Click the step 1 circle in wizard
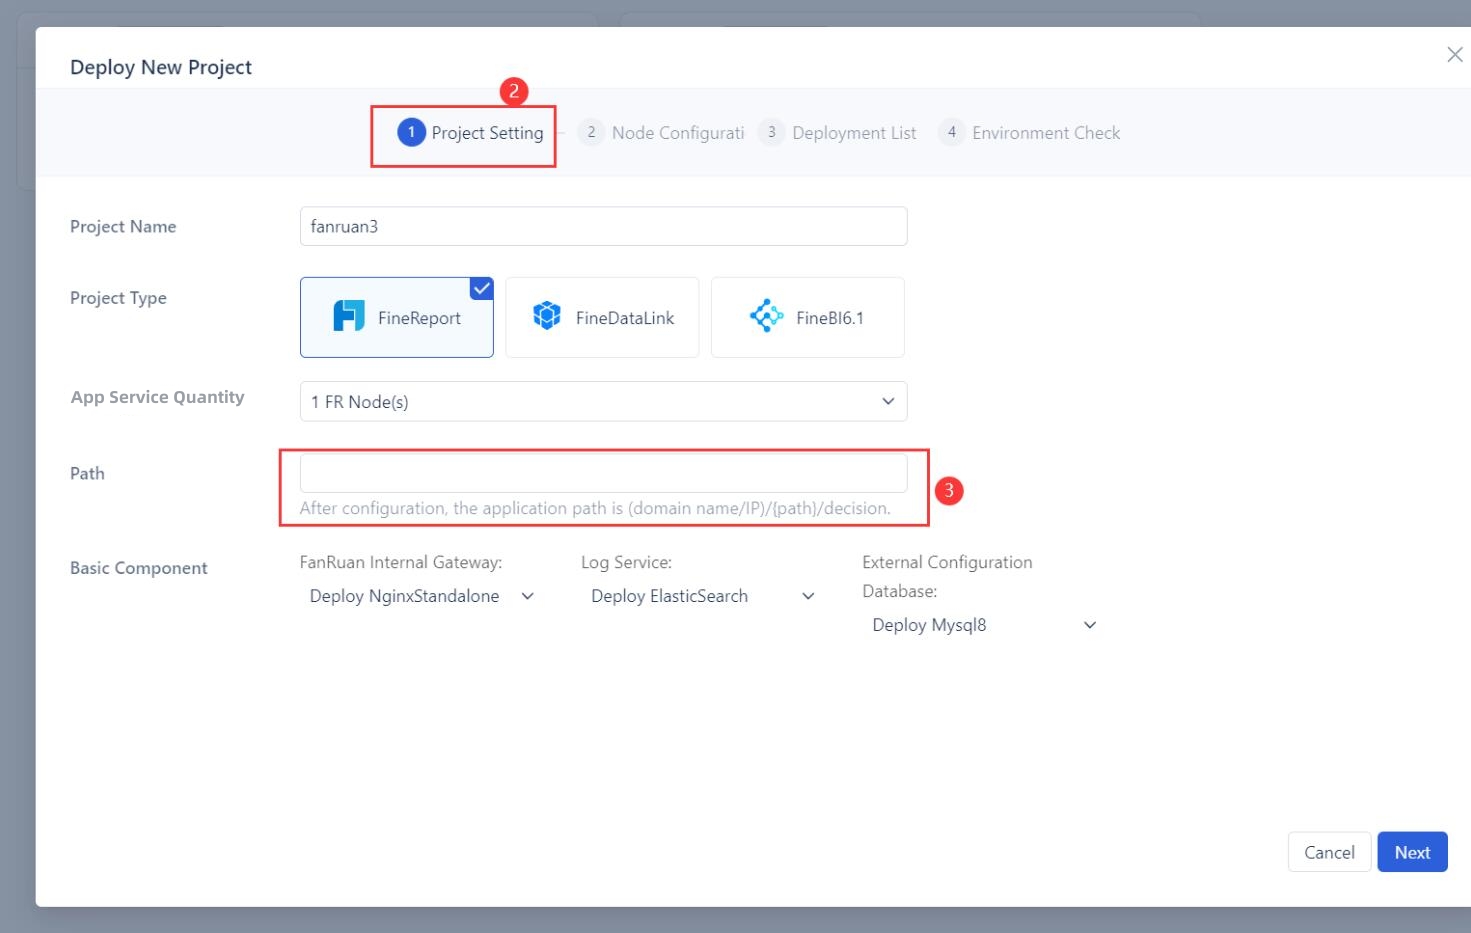The height and width of the screenshot is (933, 1471). click(411, 132)
